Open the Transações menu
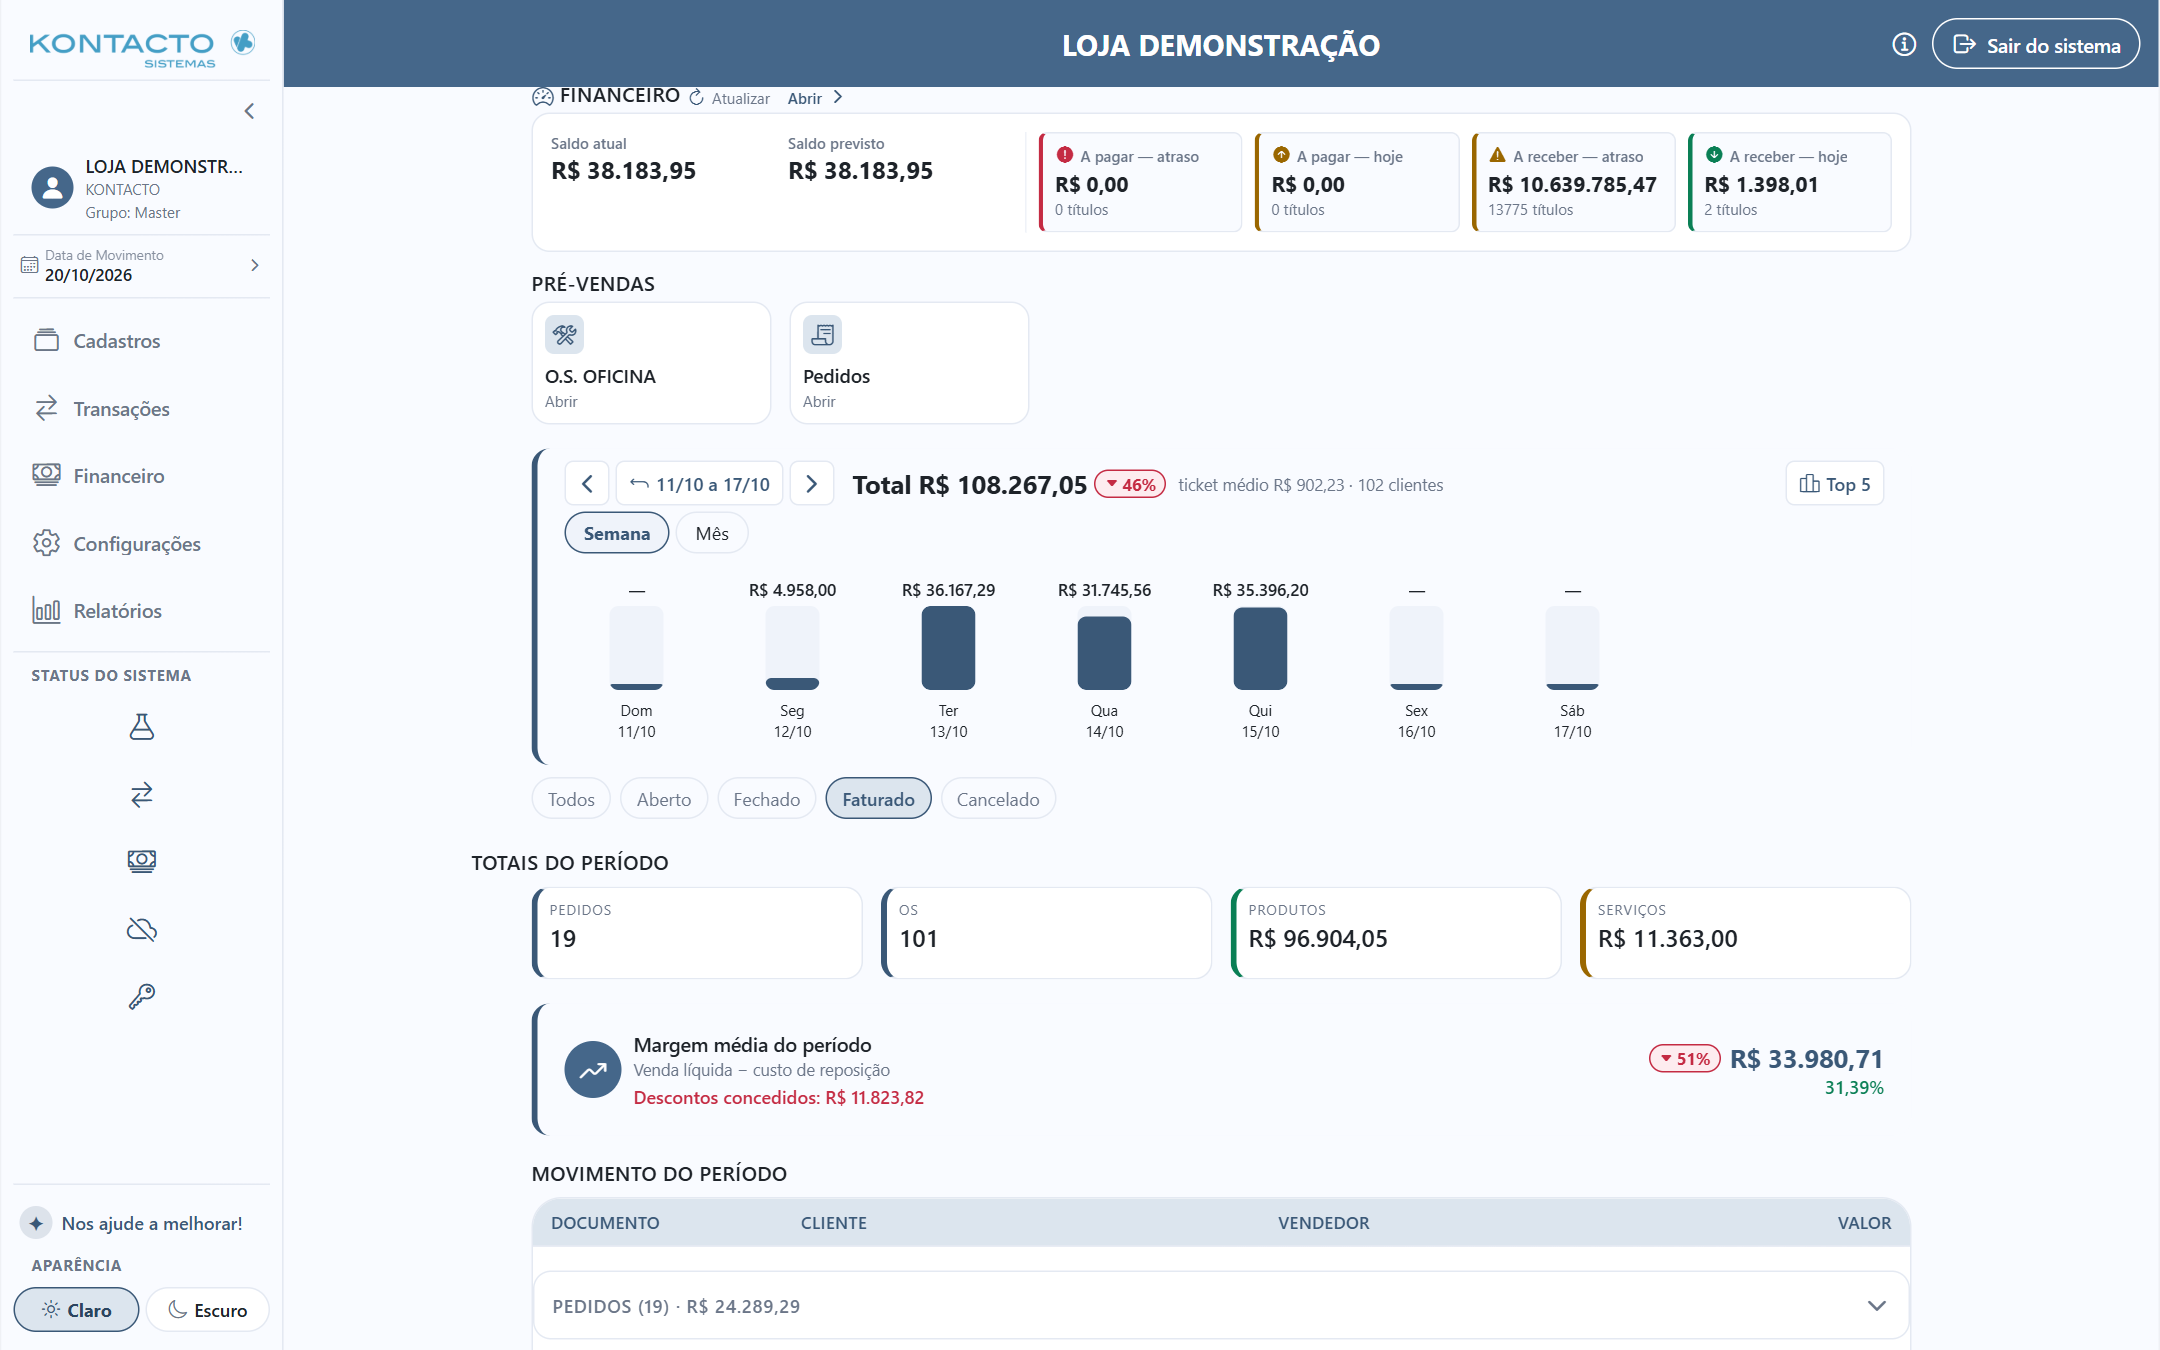 point(141,408)
